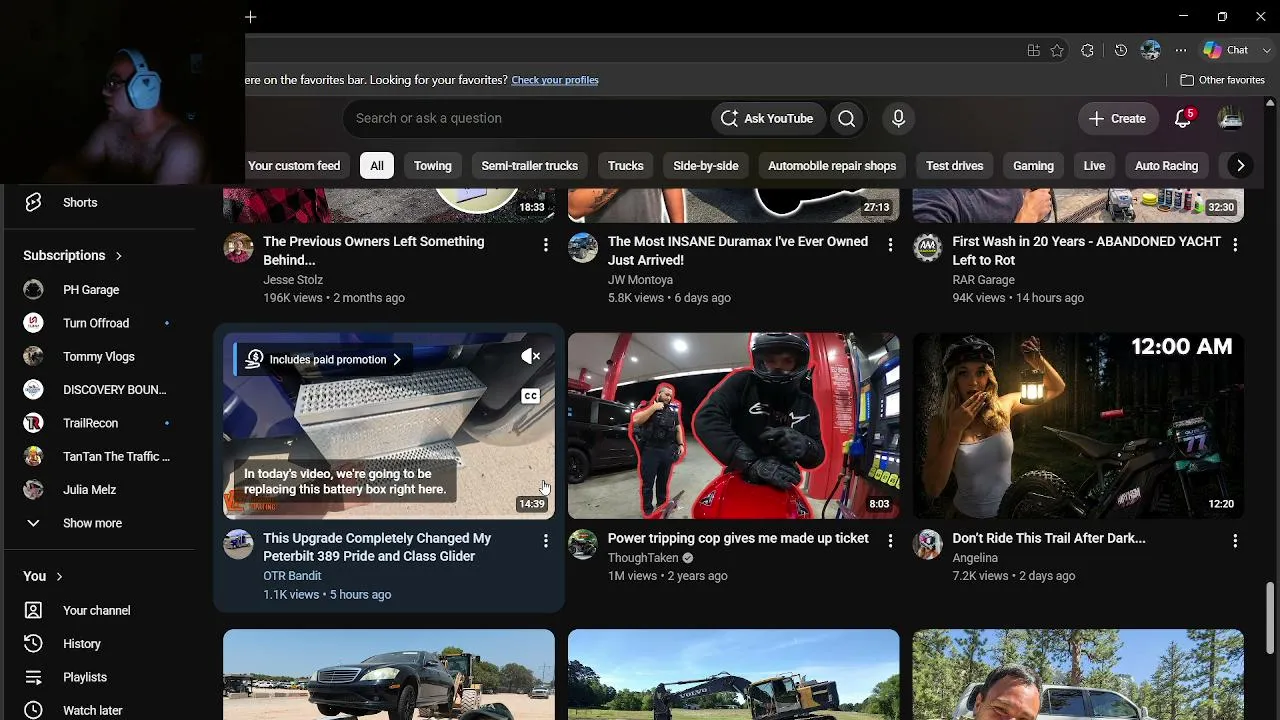Click the magnifying glass search icon

click(847, 118)
